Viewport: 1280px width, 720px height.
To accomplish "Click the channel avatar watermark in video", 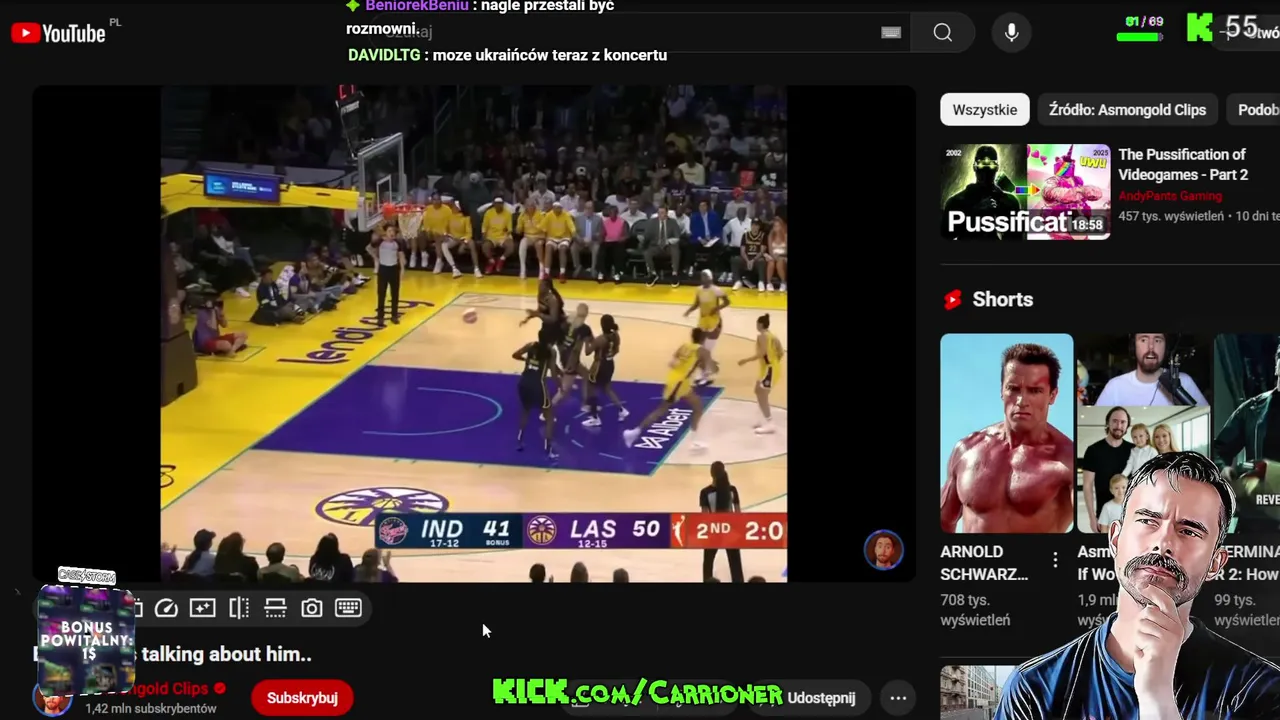I will point(883,550).
